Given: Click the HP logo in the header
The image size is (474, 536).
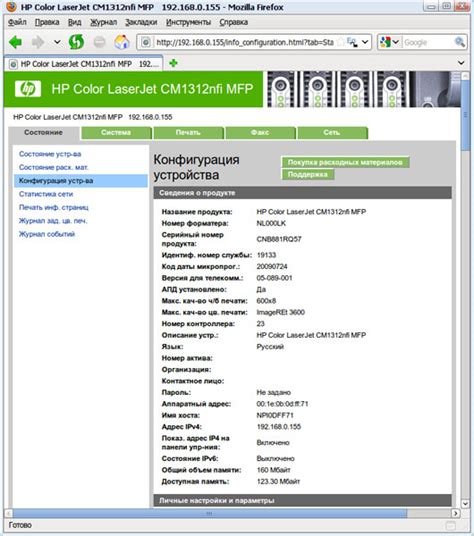Looking at the screenshot, I should [x=28, y=89].
